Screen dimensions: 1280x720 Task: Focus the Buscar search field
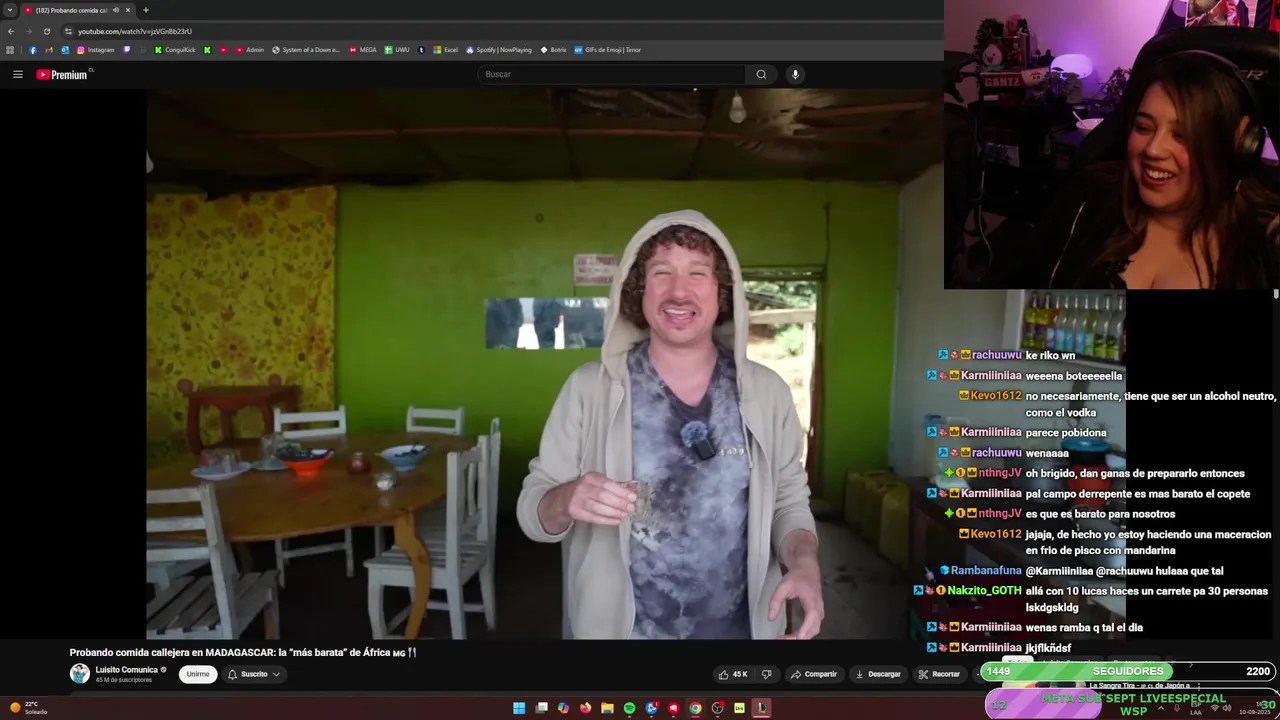pos(612,74)
